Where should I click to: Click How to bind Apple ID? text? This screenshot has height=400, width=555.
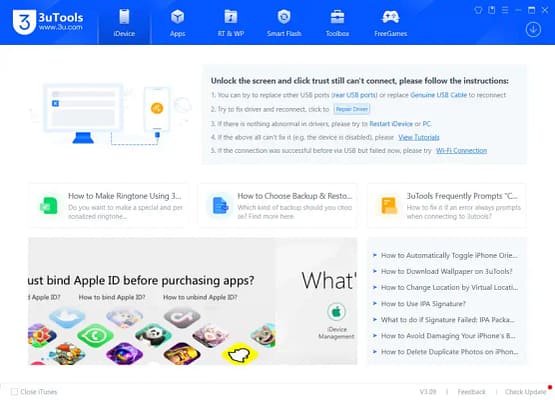112,297
